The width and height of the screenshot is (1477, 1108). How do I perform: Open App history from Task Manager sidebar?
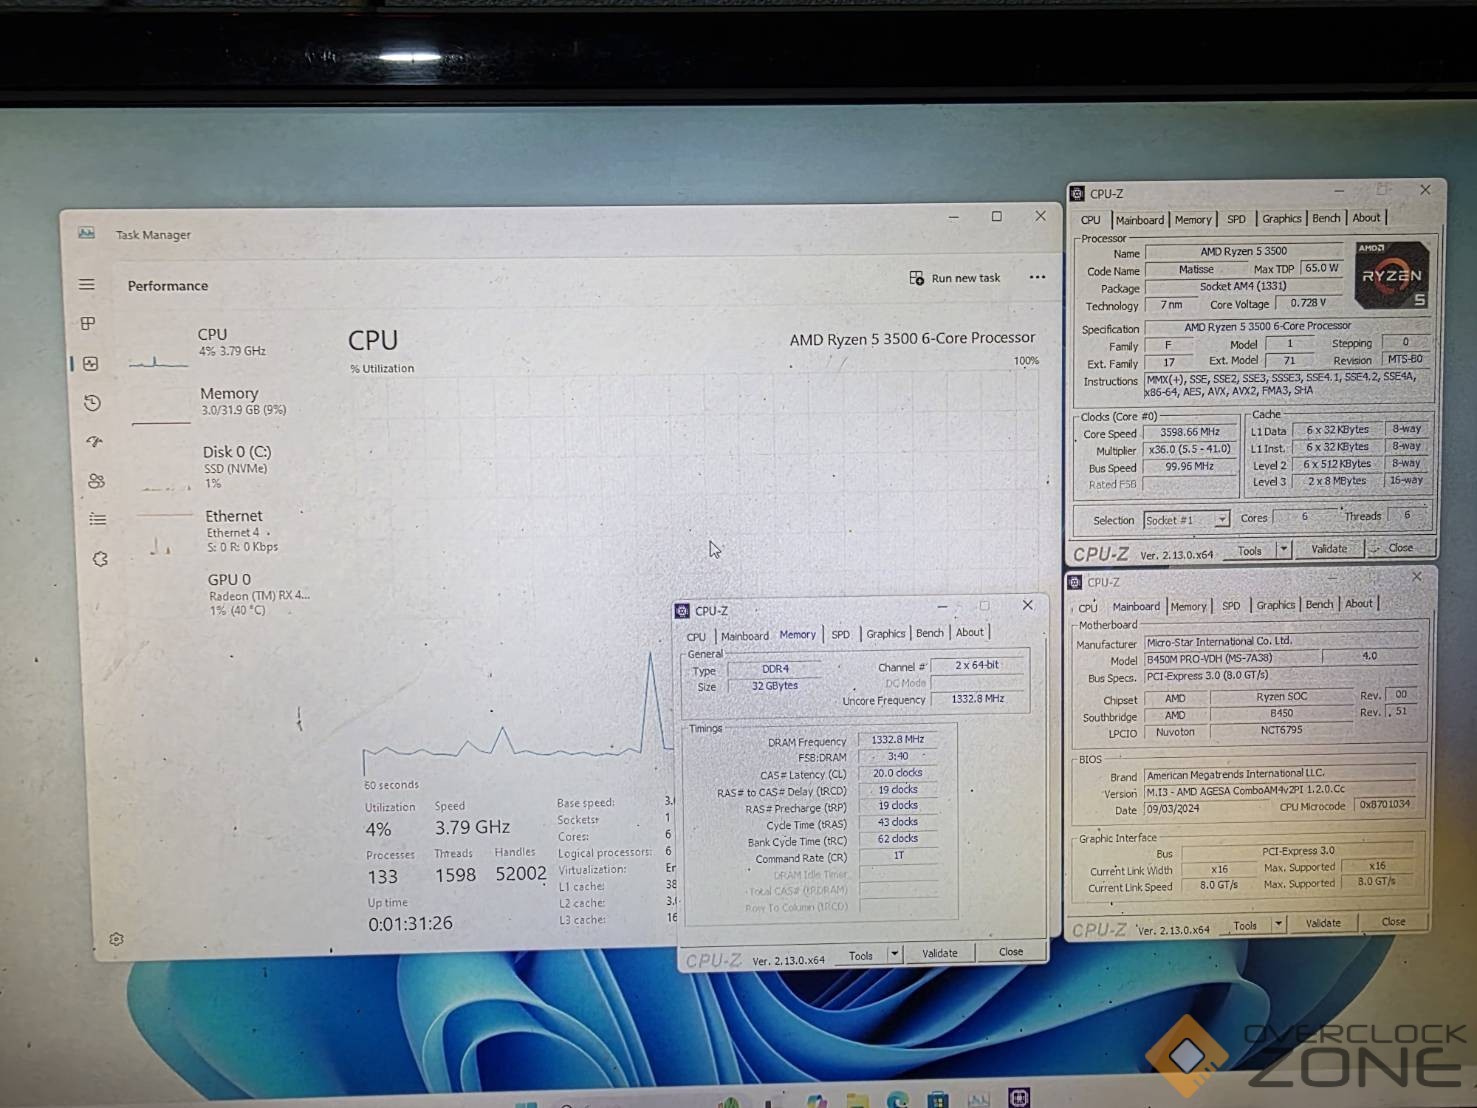coord(92,403)
